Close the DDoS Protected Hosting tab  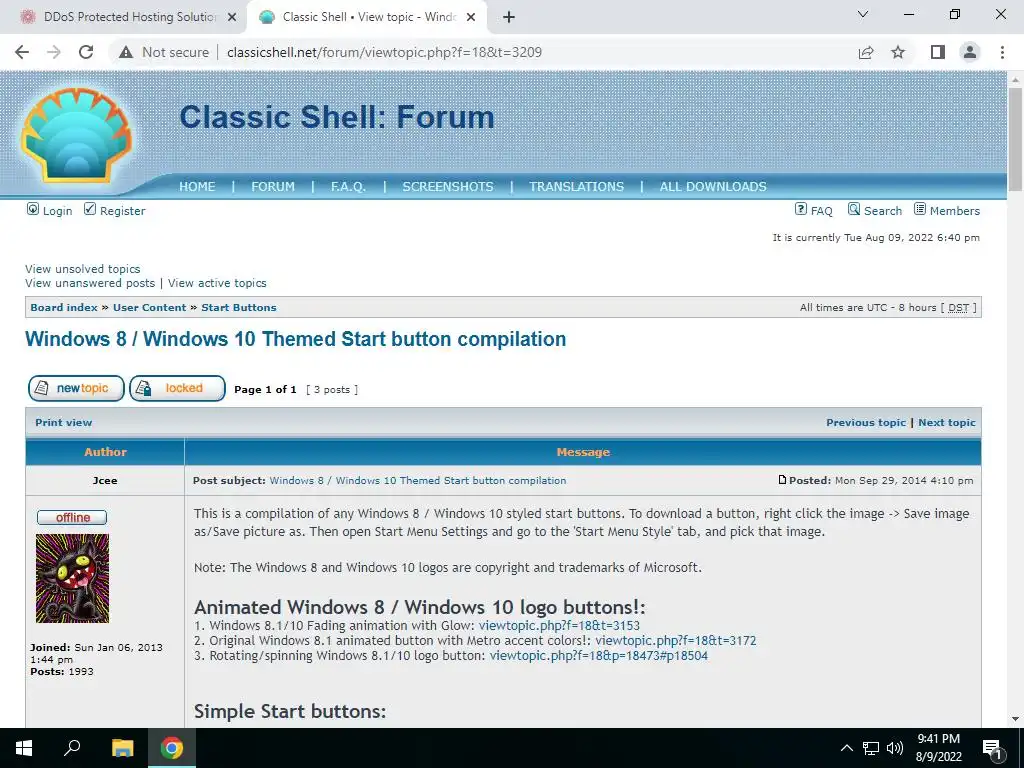click(232, 17)
